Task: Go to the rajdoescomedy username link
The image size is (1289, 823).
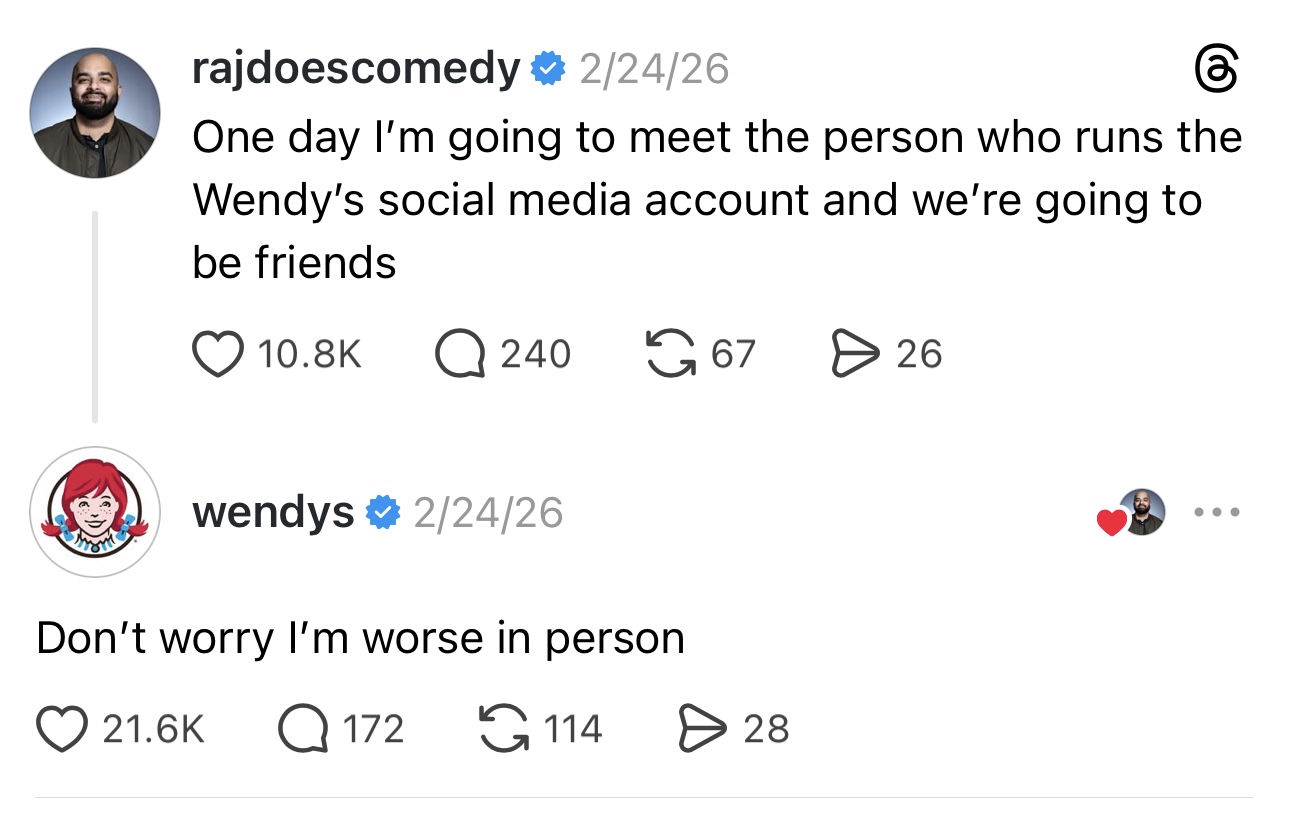Action: tap(356, 69)
